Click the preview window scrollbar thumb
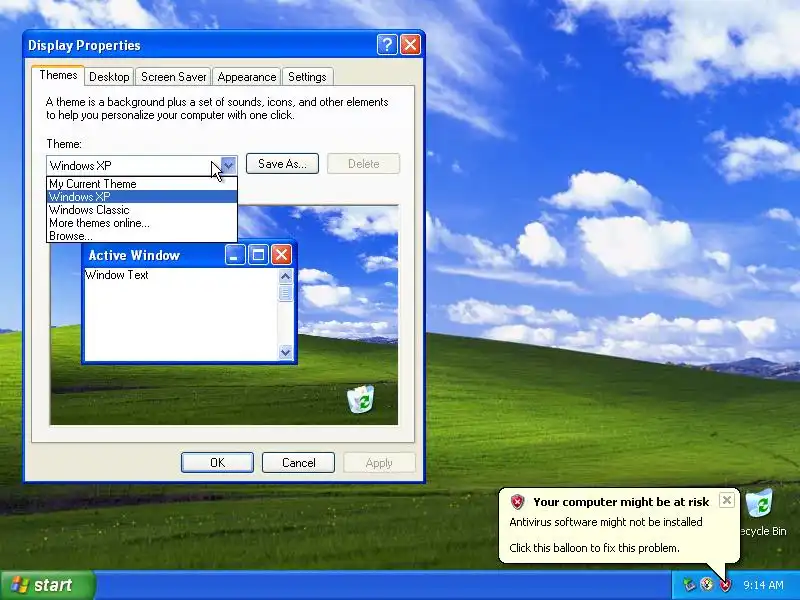The width and height of the screenshot is (800, 600). point(285,293)
